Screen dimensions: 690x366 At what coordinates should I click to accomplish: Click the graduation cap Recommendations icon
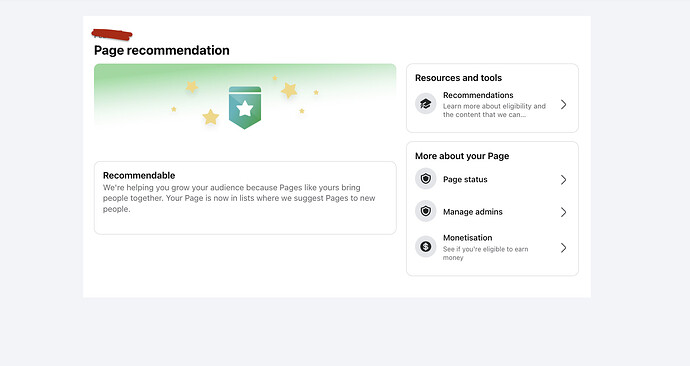[426, 104]
